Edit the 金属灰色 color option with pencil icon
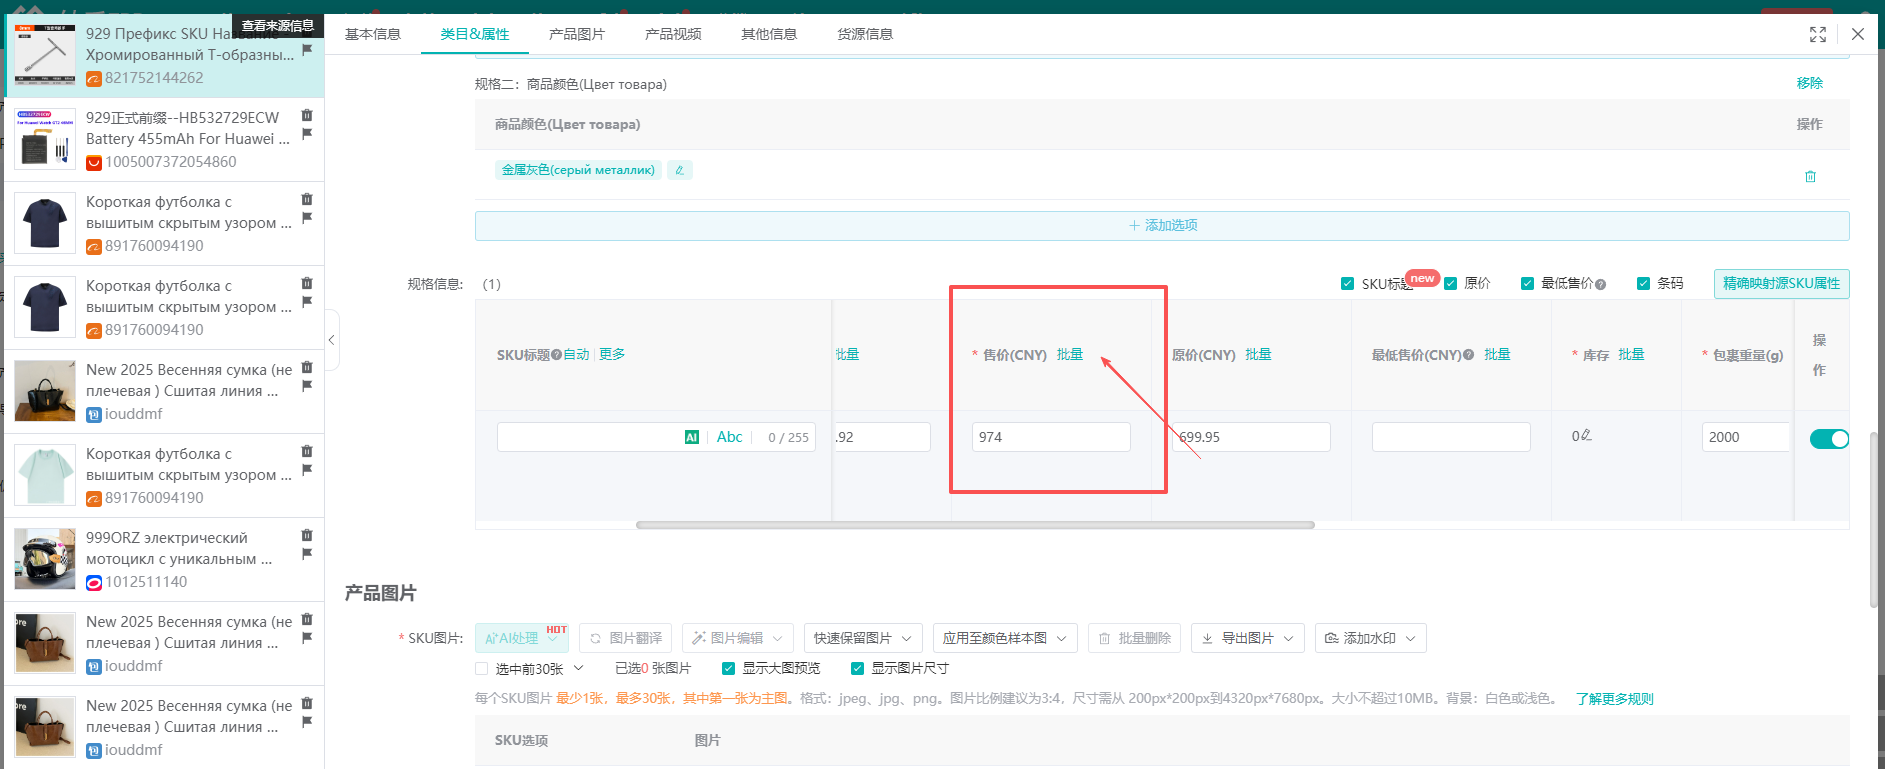1885x769 pixels. (x=680, y=170)
